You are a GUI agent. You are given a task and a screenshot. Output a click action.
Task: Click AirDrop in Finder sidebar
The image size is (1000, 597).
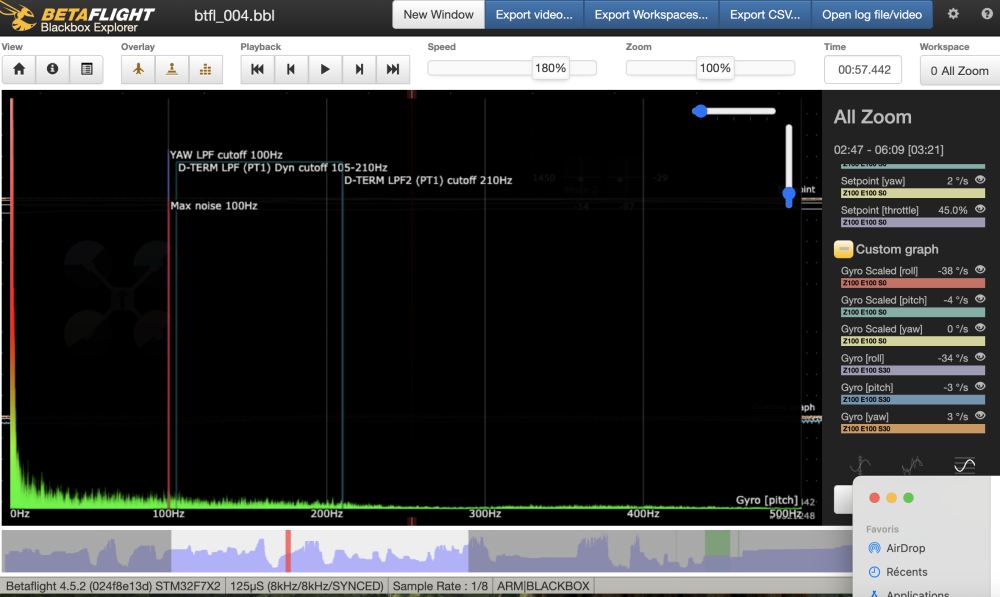click(905, 548)
